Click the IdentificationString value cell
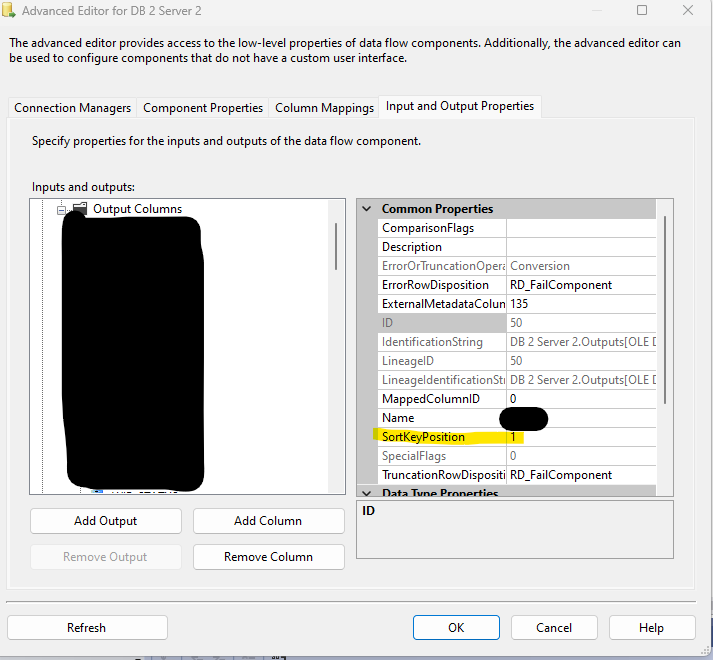The height and width of the screenshot is (660, 713). [581, 342]
